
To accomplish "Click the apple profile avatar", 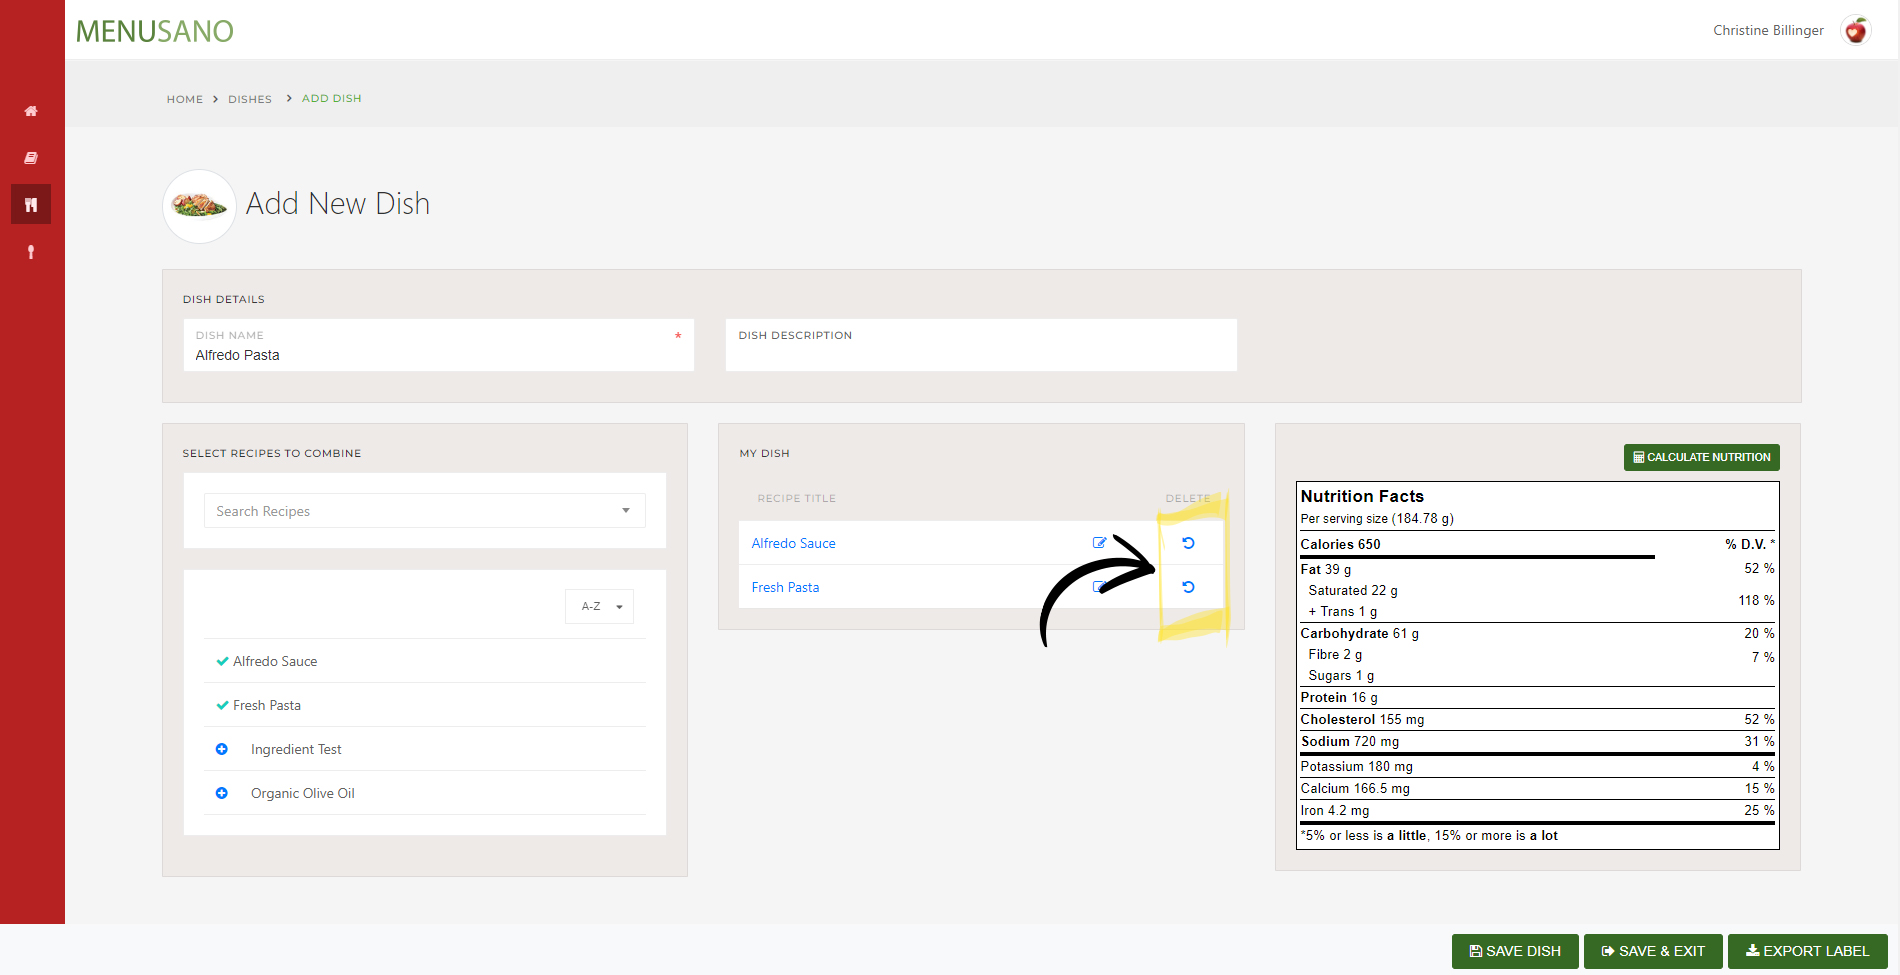I will (x=1855, y=31).
